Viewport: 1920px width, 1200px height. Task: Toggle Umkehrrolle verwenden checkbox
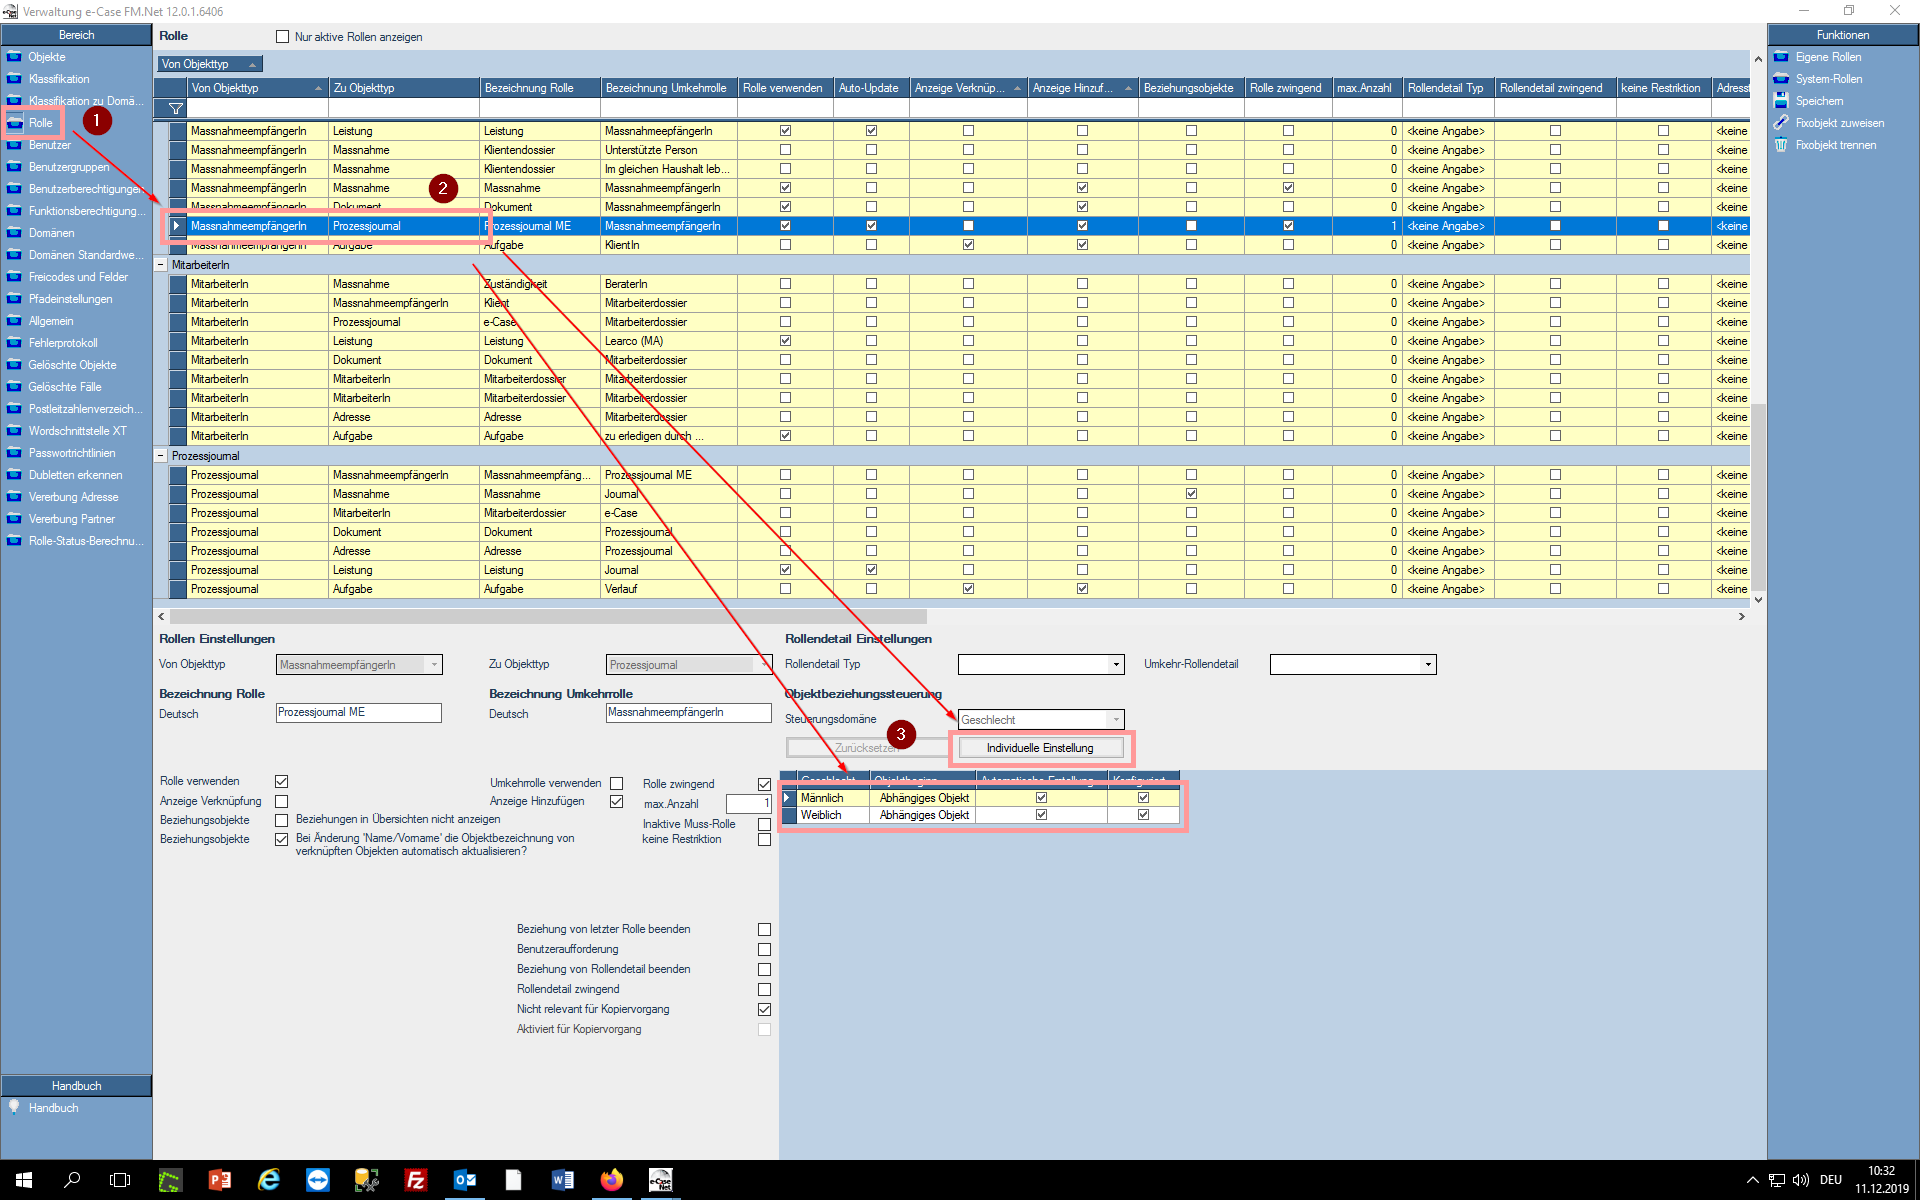[617, 784]
